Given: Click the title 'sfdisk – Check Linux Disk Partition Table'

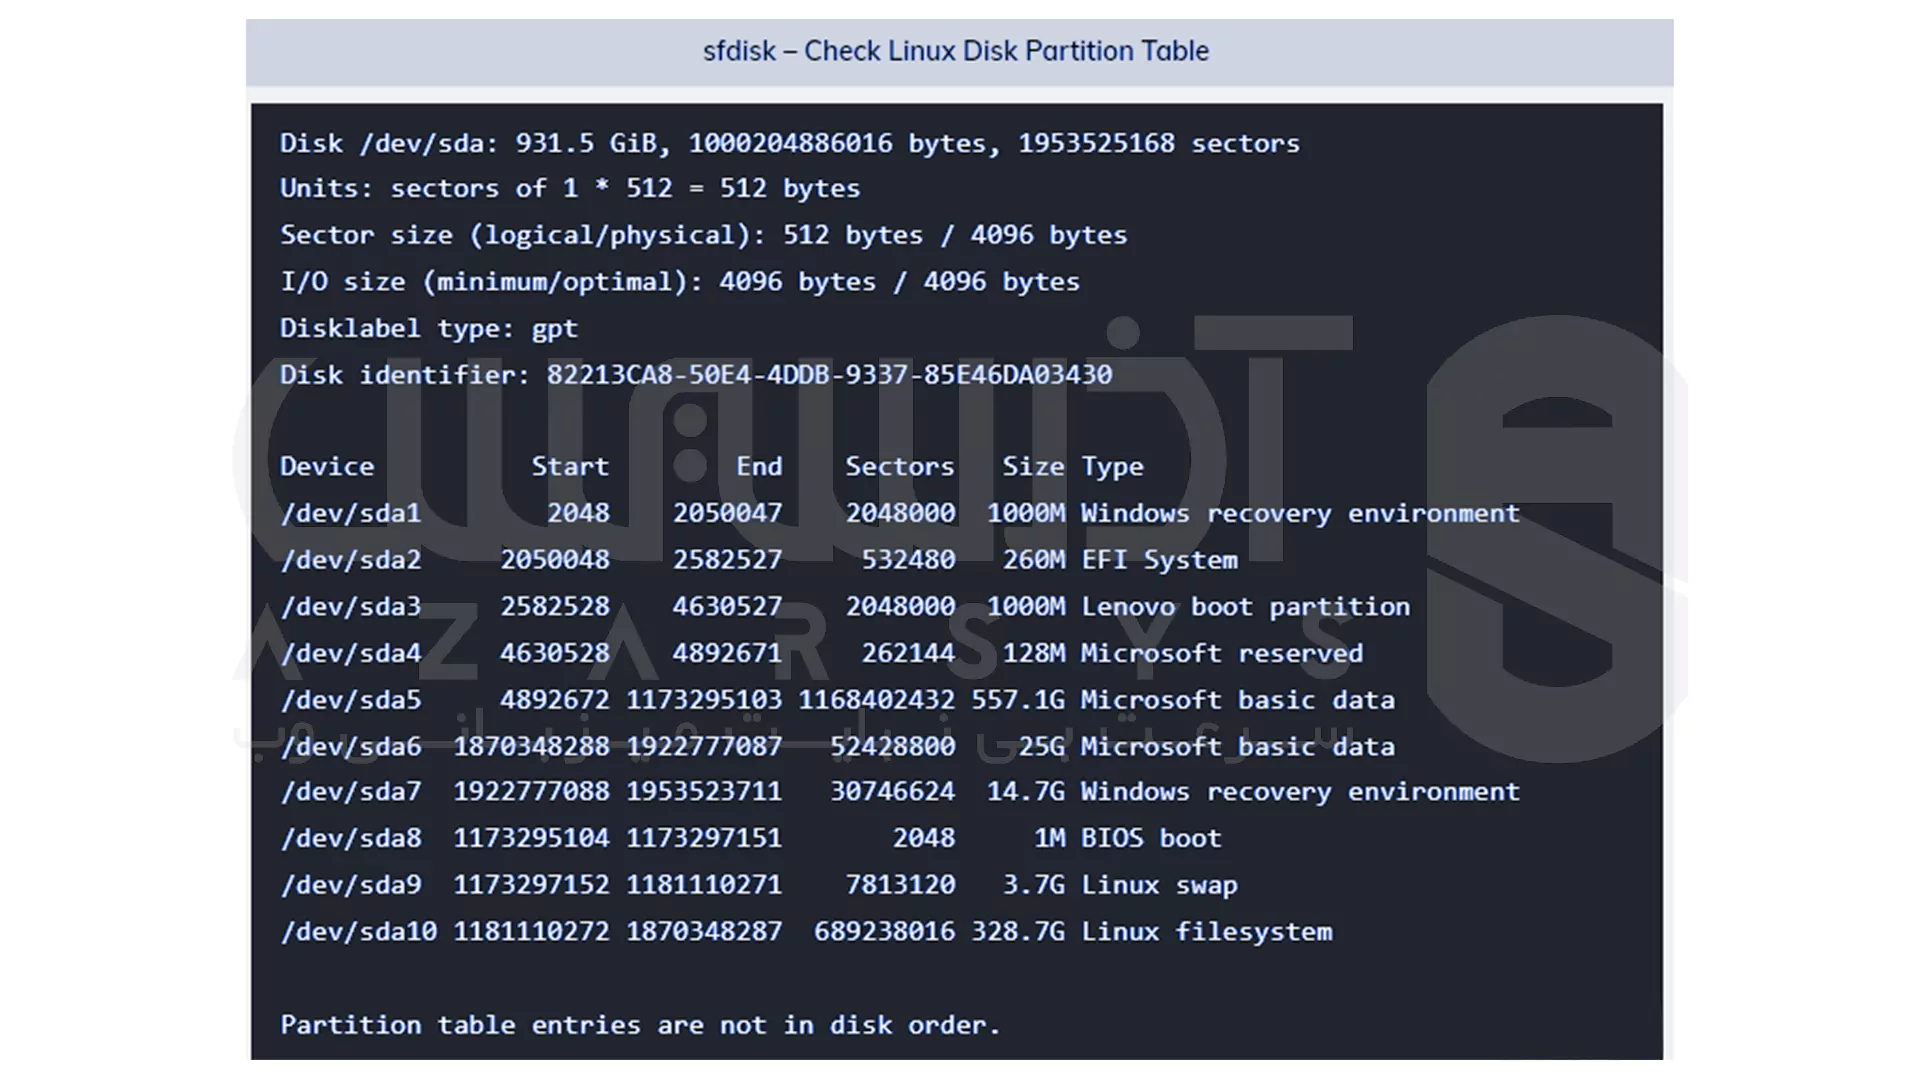Looking at the screenshot, I should (956, 51).
